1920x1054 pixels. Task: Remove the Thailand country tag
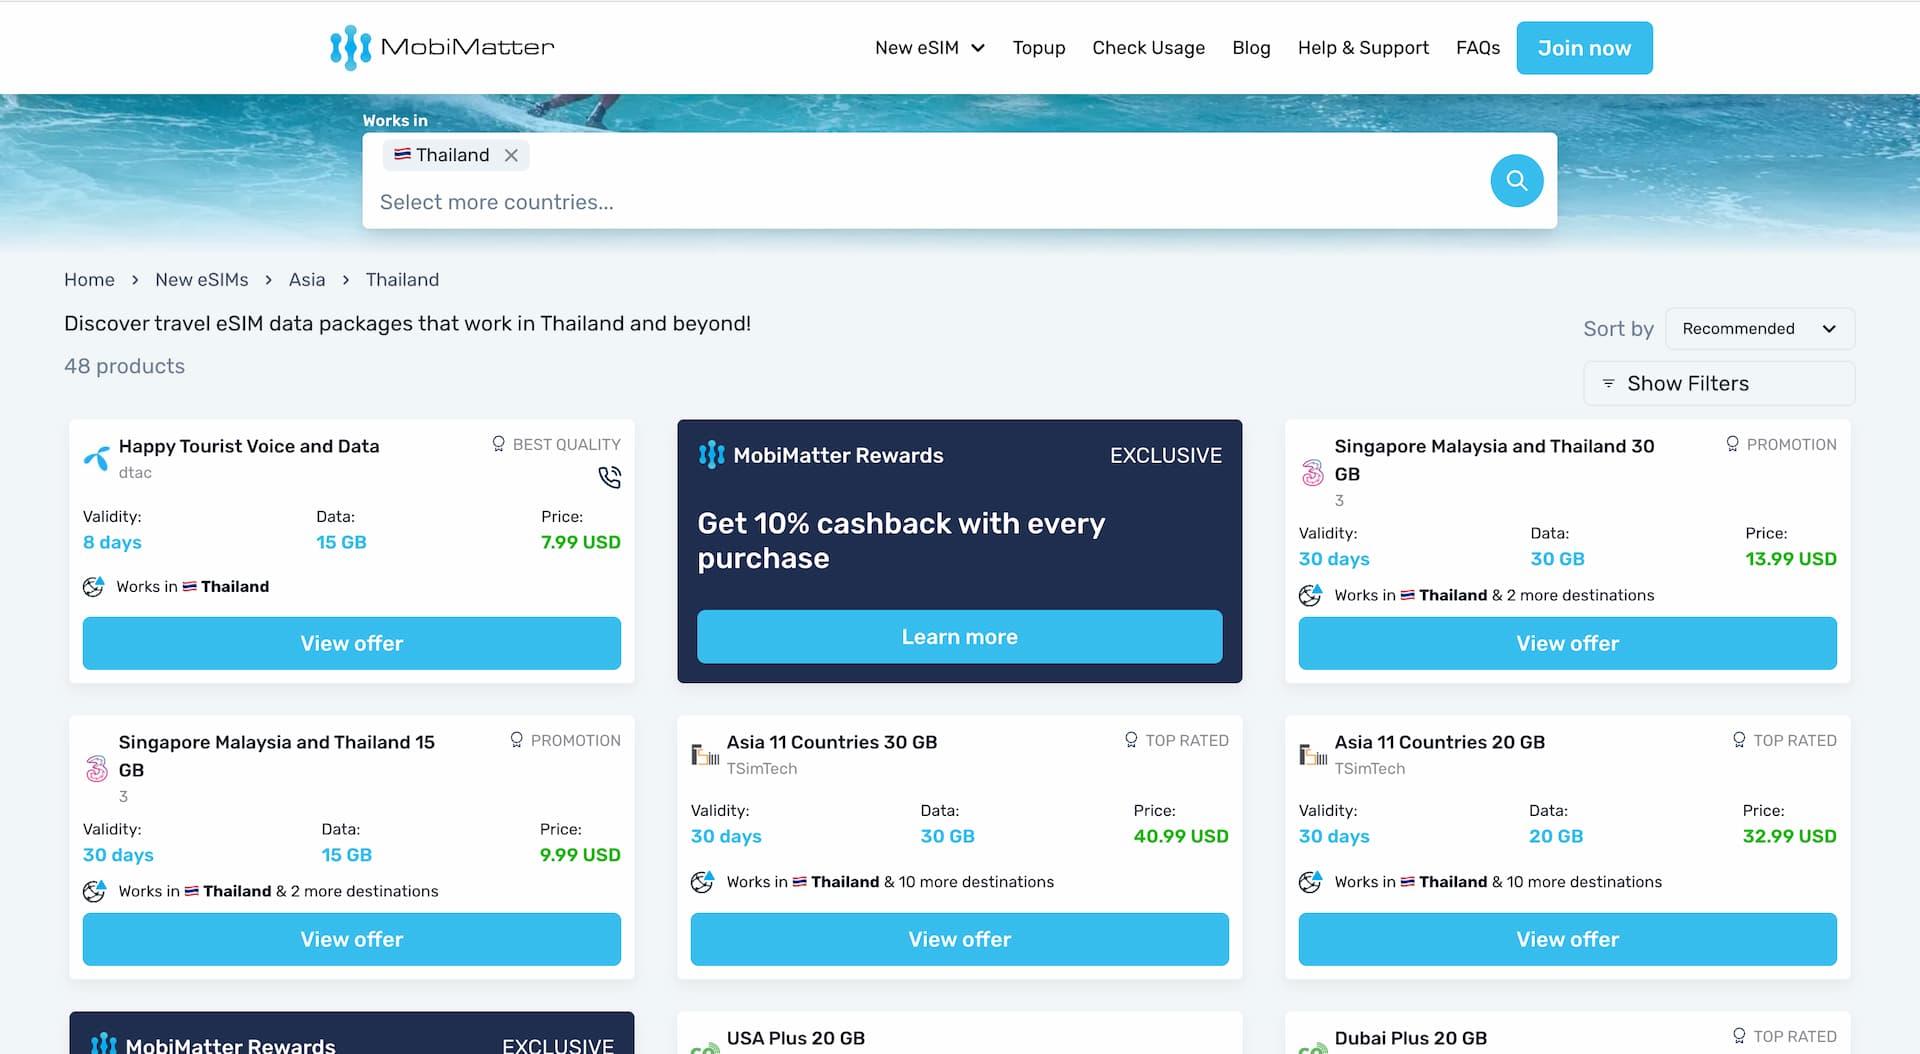coord(511,156)
